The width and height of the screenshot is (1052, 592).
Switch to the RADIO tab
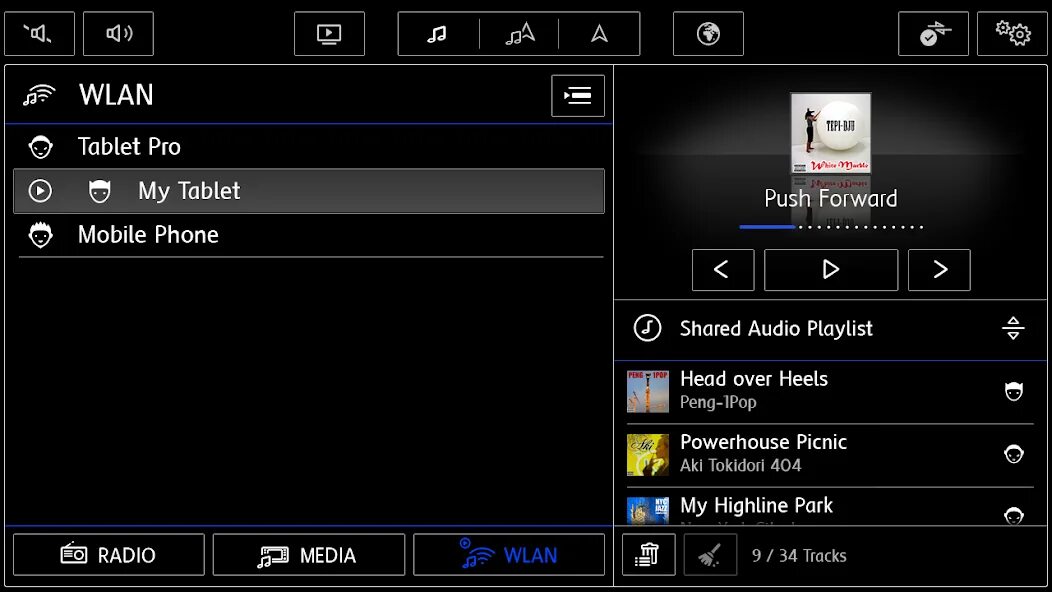click(x=109, y=555)
